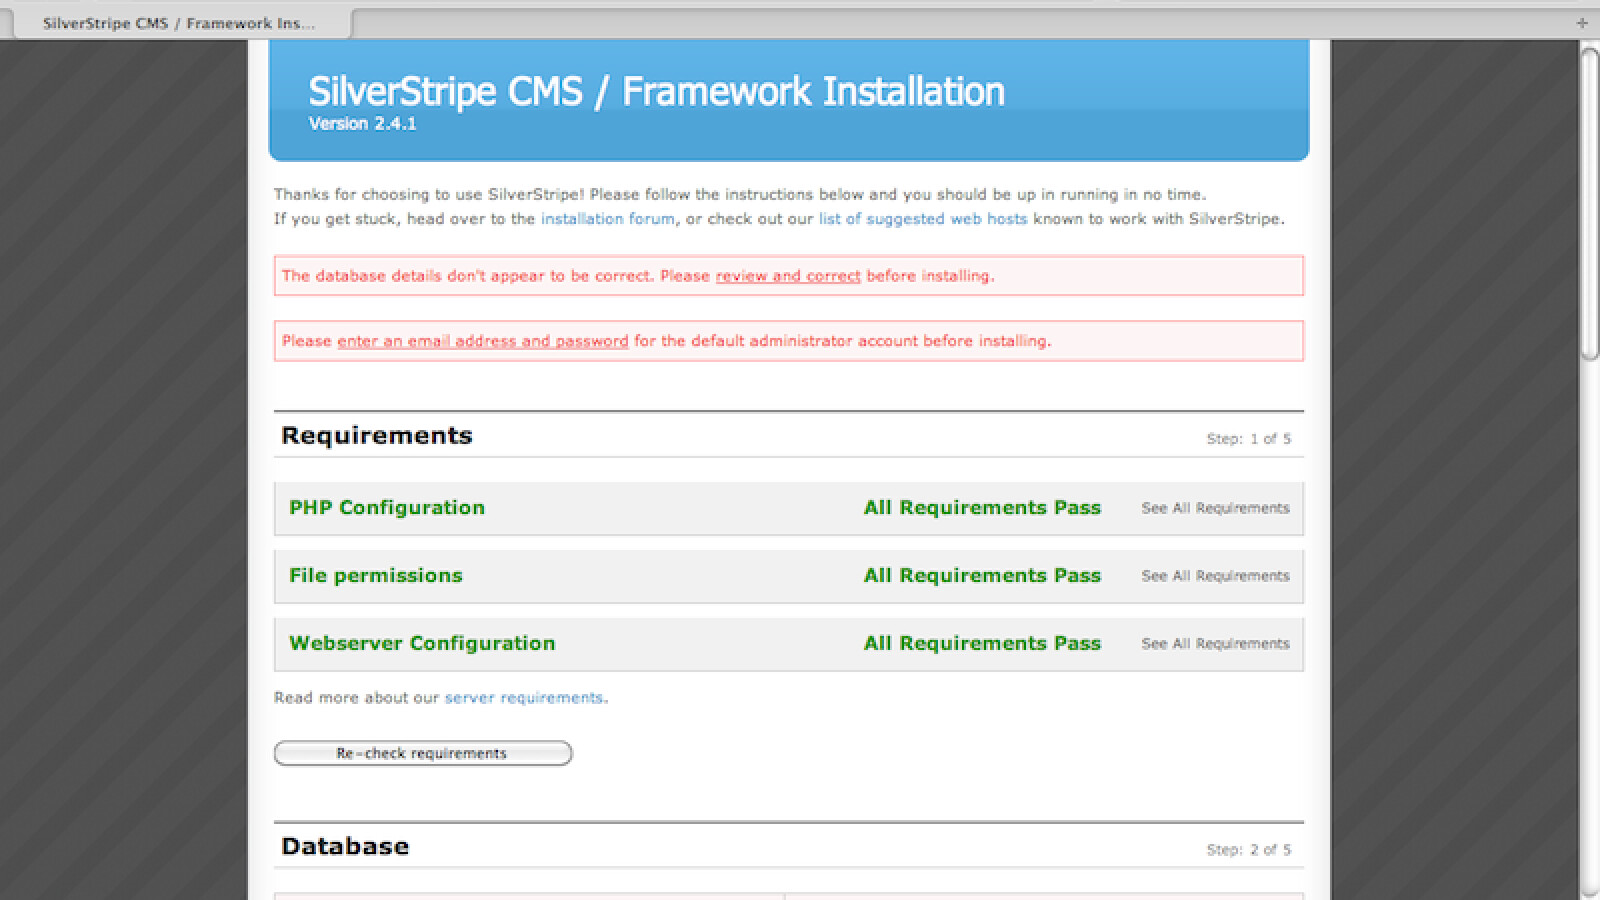Click Webserver Configuration's All Requirements Pass status
1600x900 pixels.
click(x=981, y=644)
